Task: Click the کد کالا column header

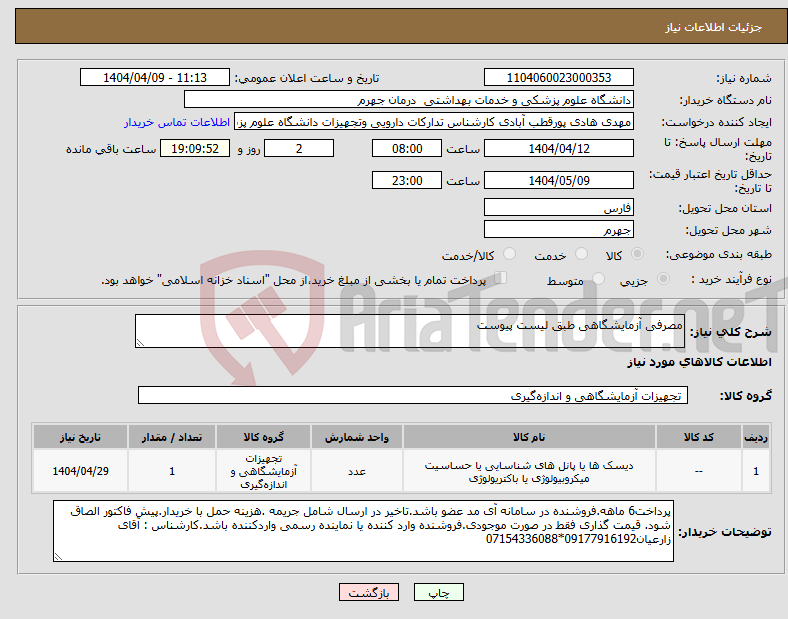Action: point(699,437)
